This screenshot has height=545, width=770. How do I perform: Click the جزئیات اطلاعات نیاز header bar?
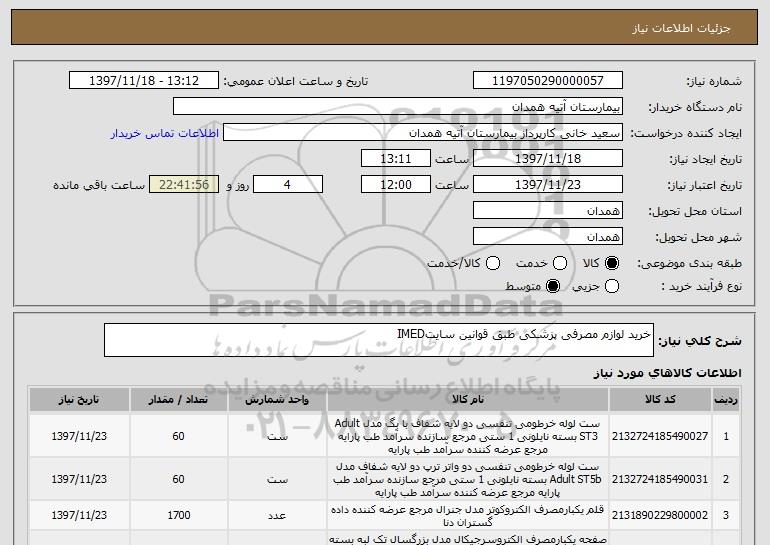pos(385,28)
